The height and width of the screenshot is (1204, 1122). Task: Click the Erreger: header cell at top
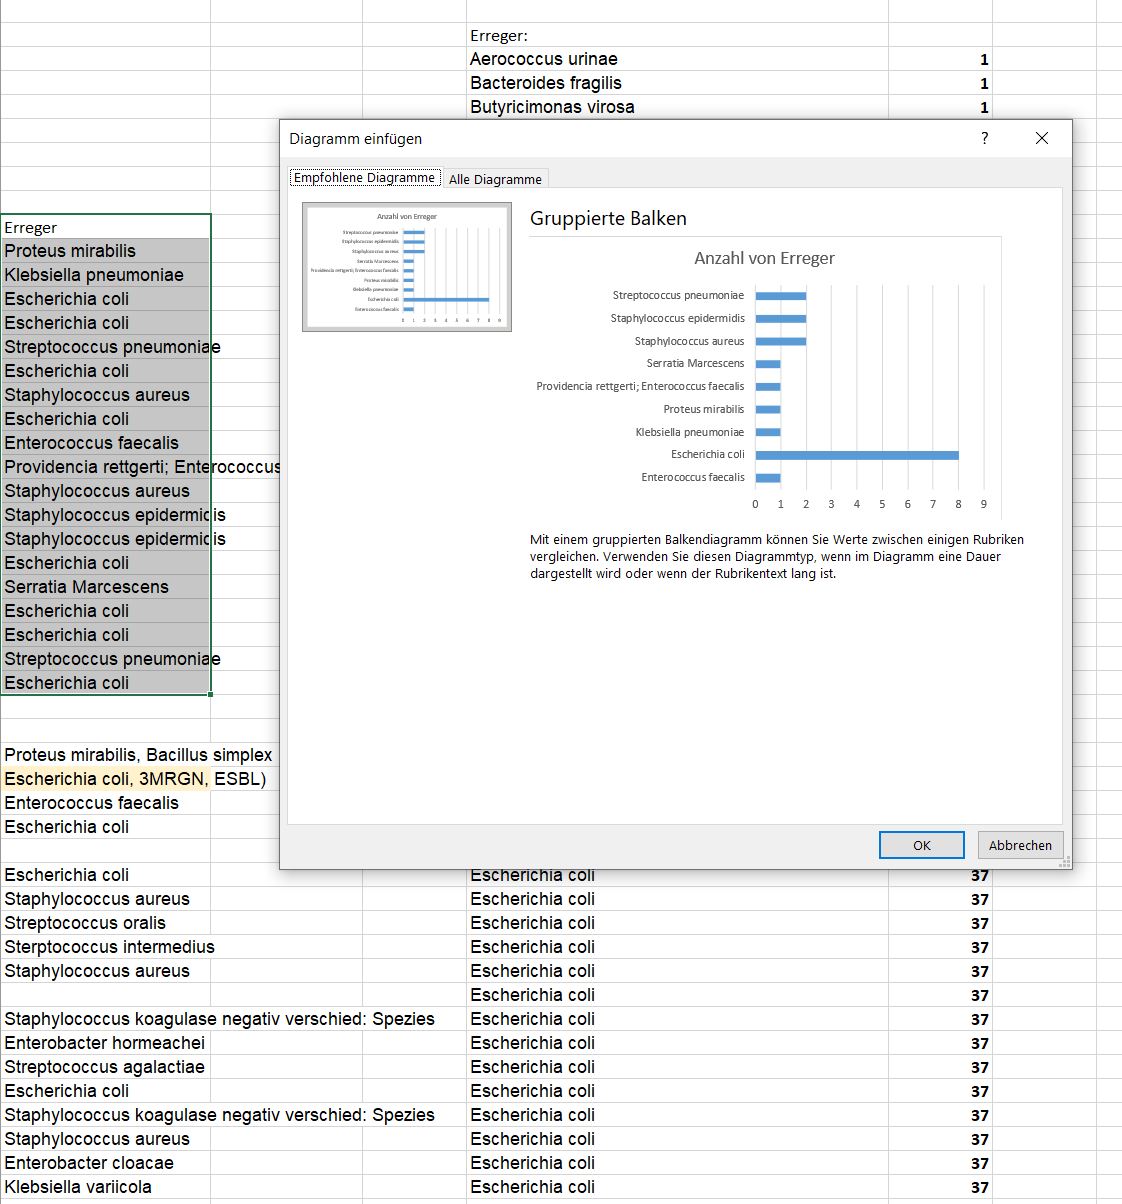click(677, 35)
